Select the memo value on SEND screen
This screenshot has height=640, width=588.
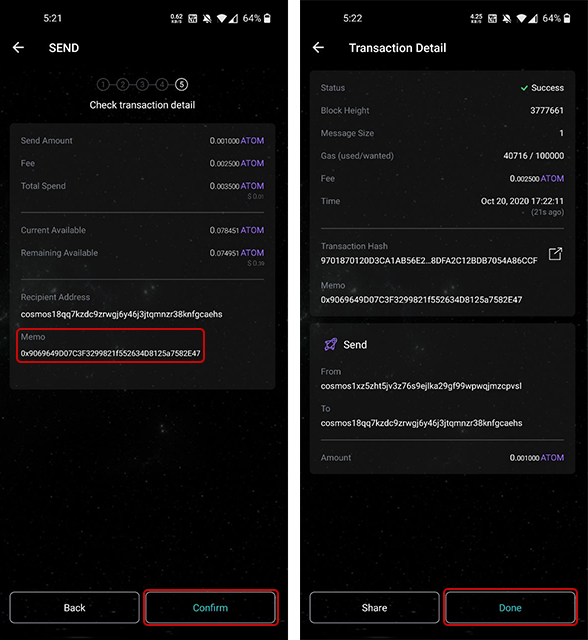[111, 353]
